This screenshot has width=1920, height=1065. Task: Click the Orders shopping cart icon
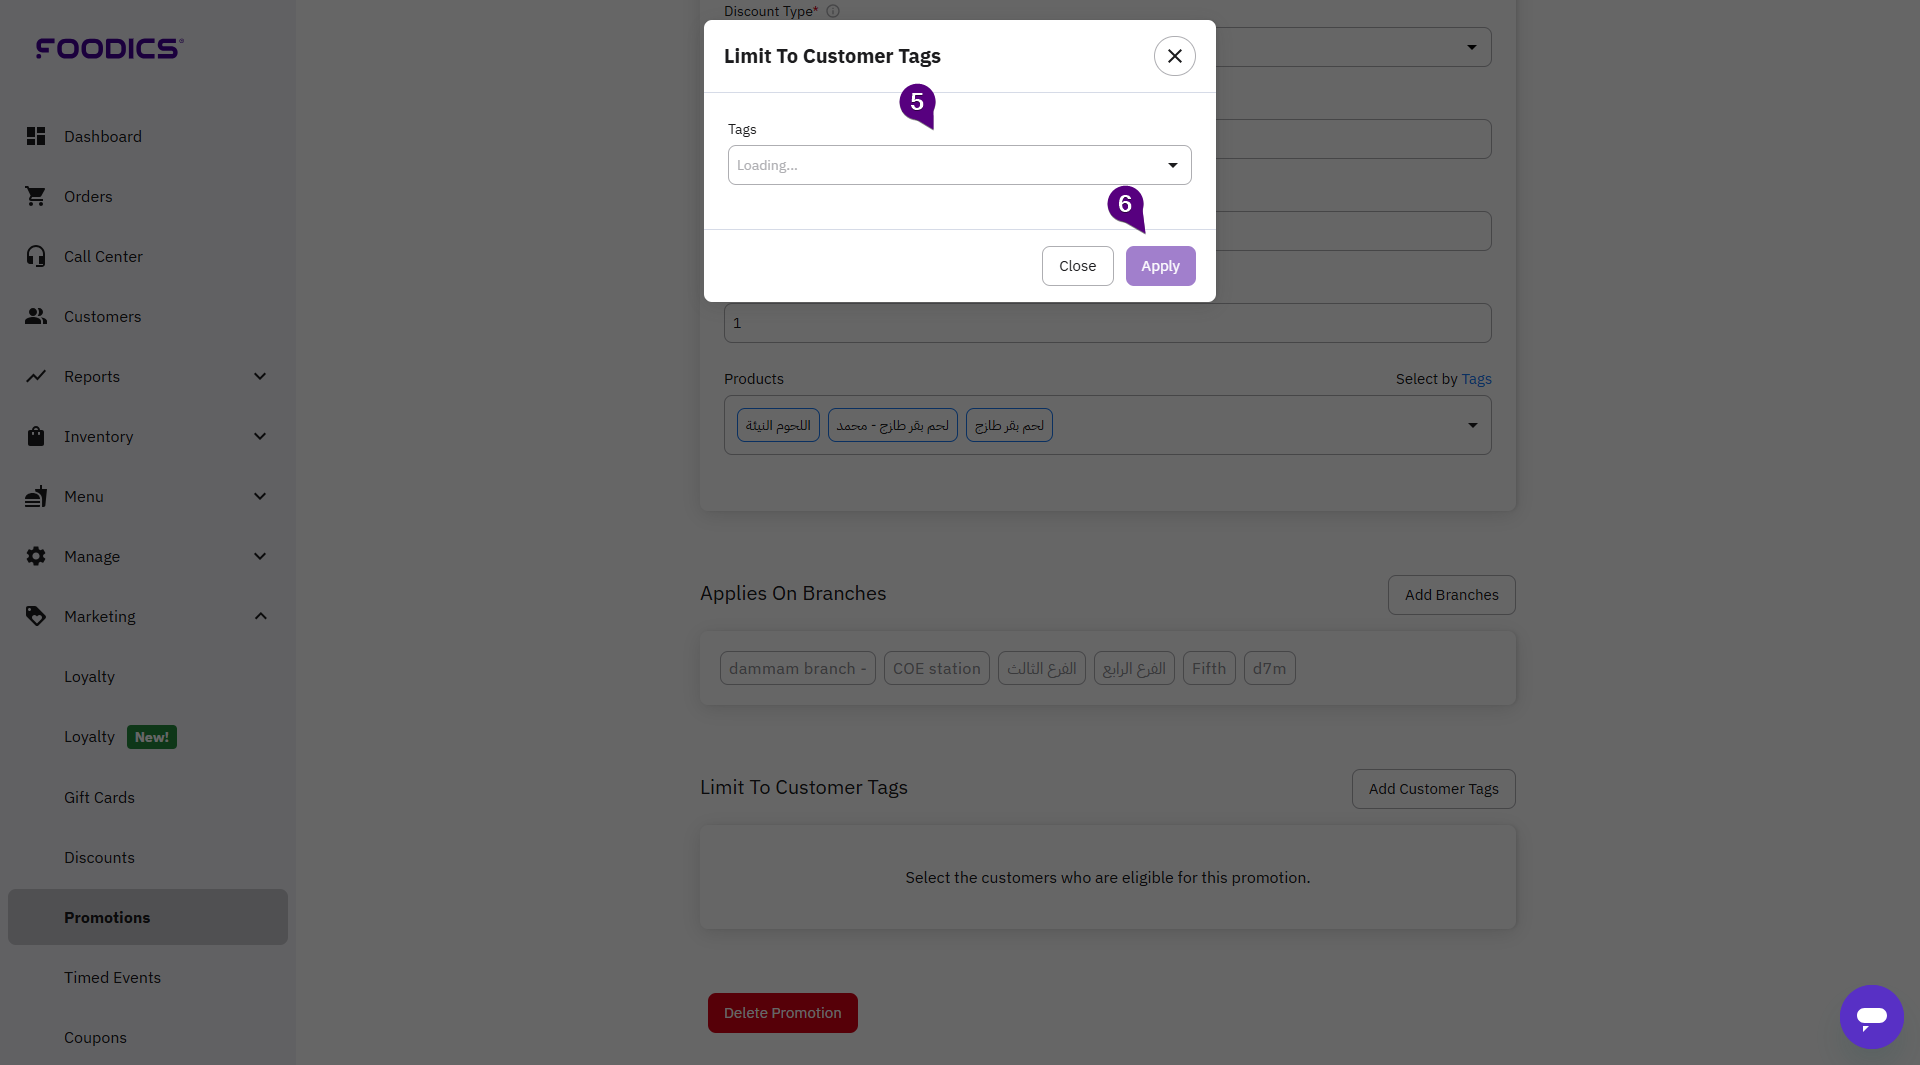coord(36,196)
